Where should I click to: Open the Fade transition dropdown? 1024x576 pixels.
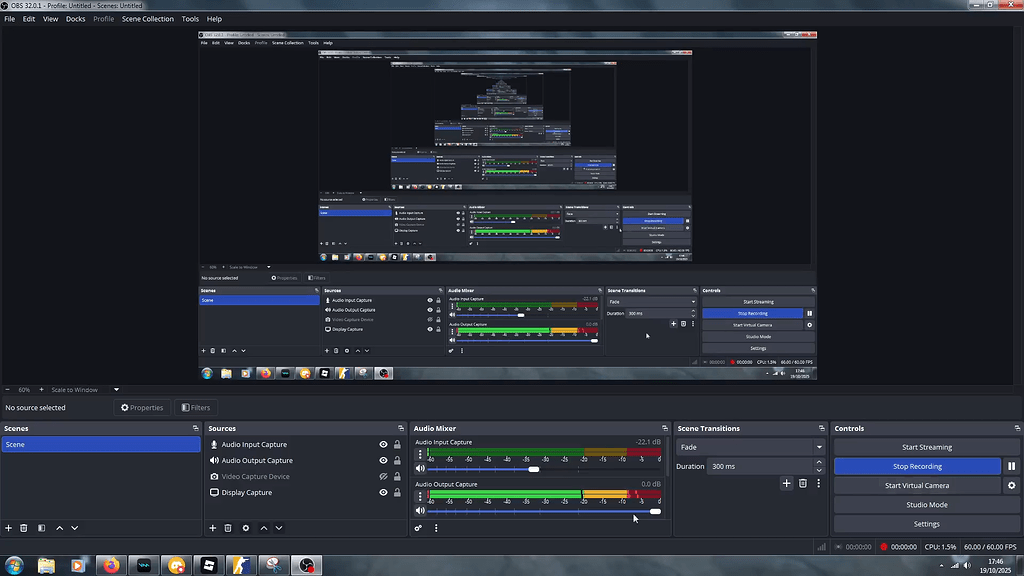pos(750,447)
